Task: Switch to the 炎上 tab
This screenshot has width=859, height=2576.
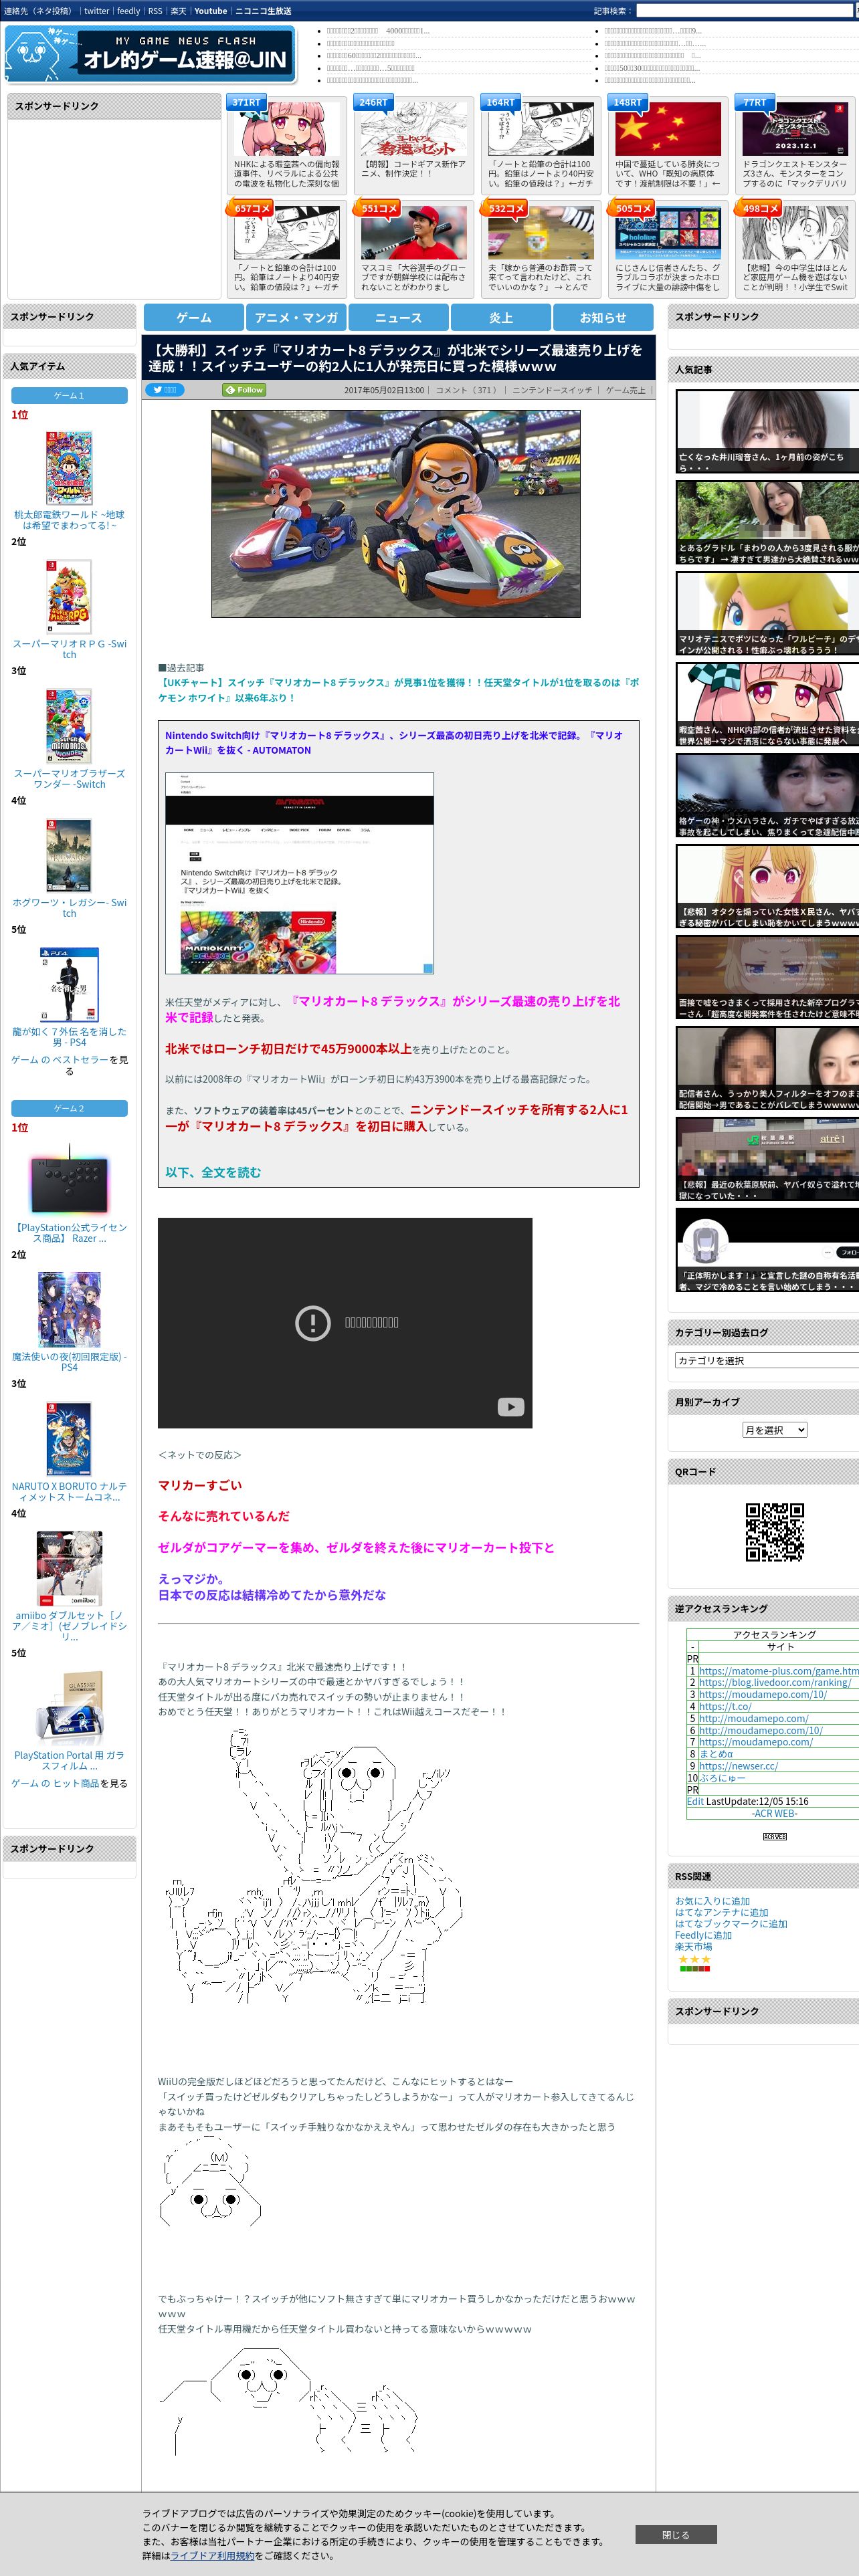Action: [501, 317]
